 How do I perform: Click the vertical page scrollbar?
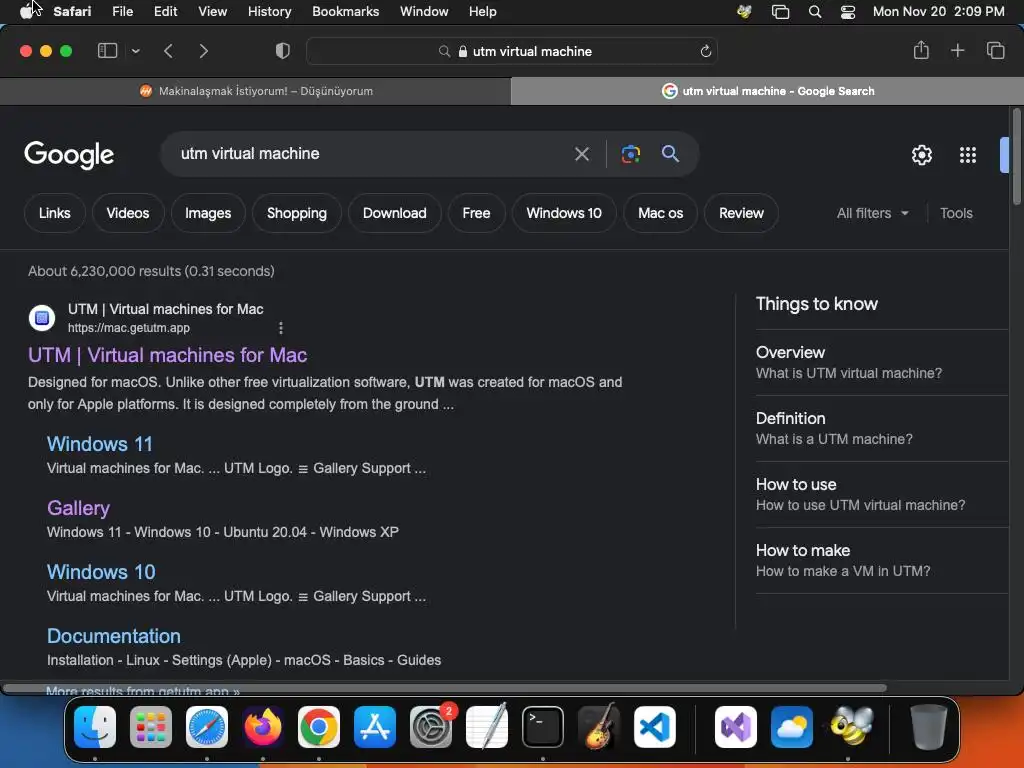(x=1016, y=157)
